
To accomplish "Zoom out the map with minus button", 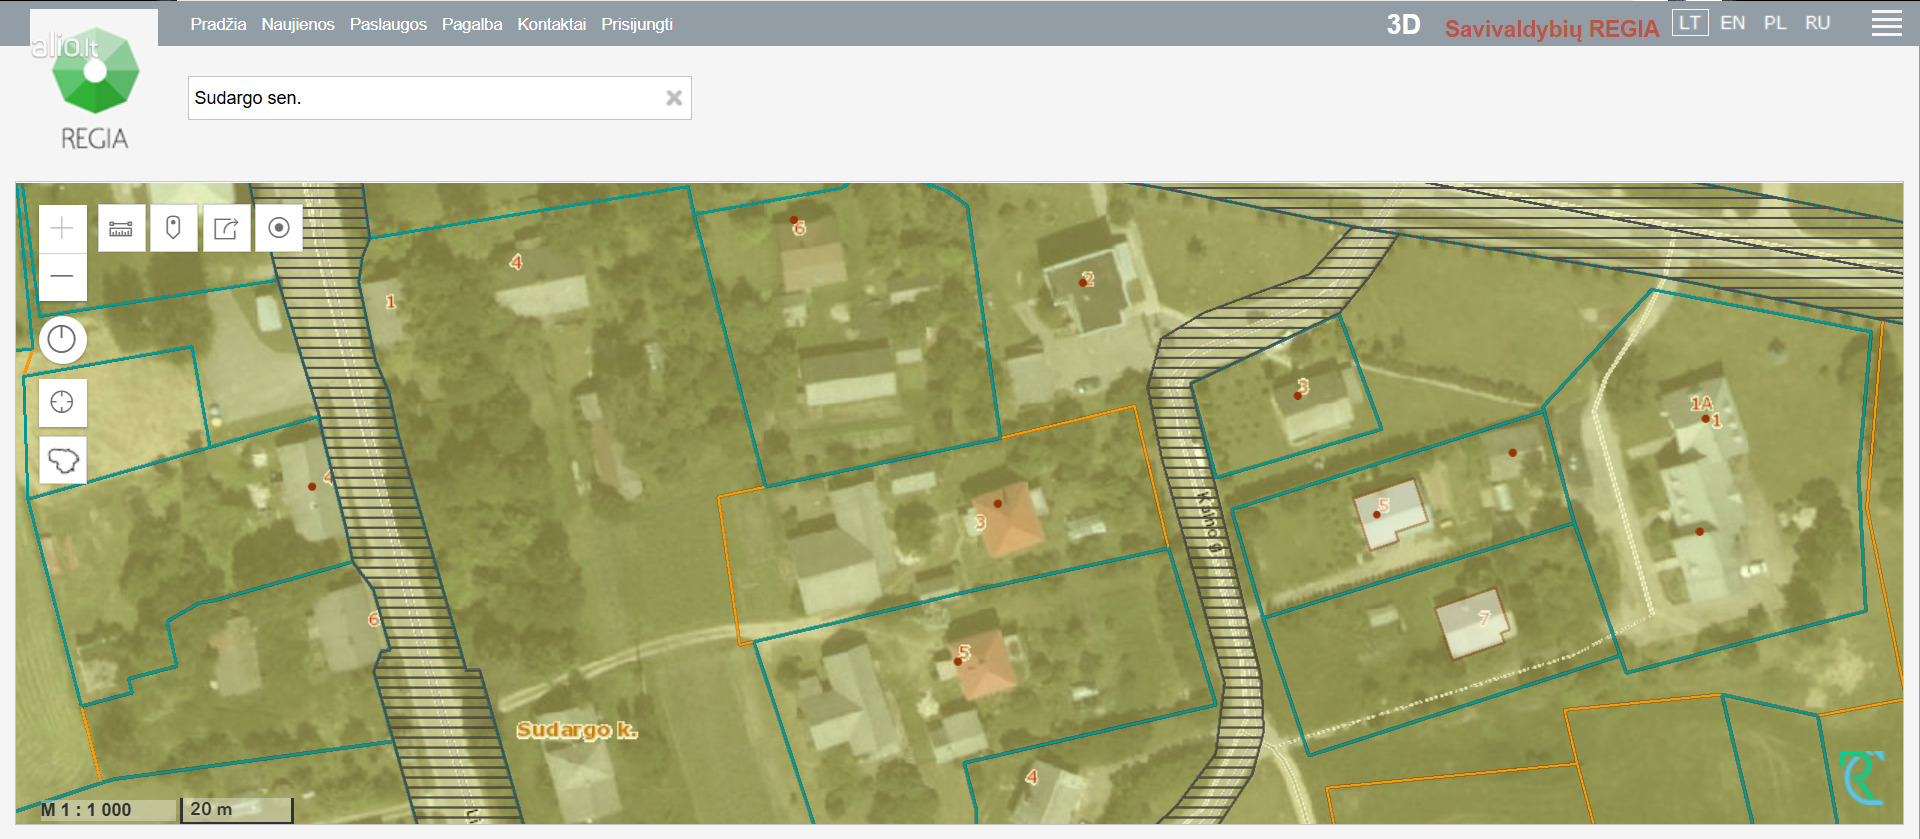I will pyautogui.click(x=62, y=276).
